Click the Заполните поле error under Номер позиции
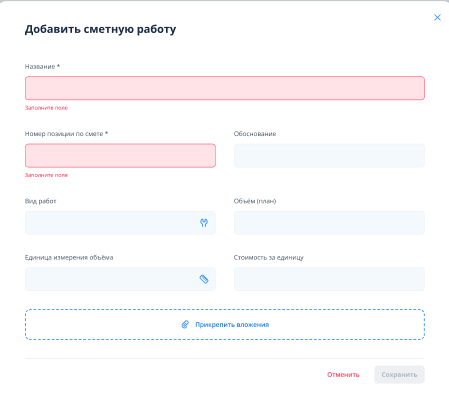 coord(46,175)
